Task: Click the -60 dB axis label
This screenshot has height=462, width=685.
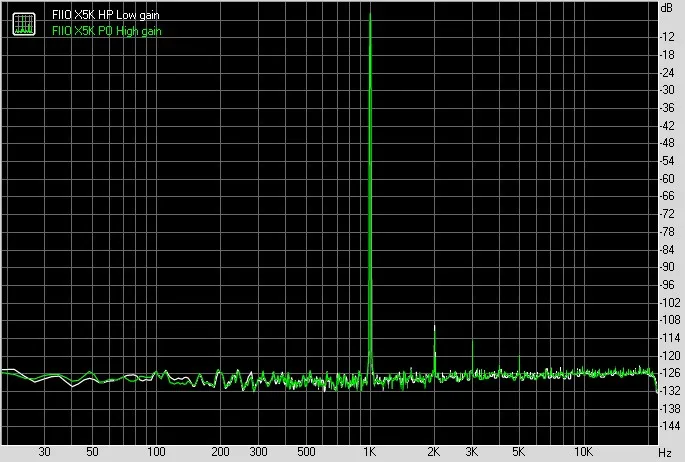Action: [x=667, y=179]
